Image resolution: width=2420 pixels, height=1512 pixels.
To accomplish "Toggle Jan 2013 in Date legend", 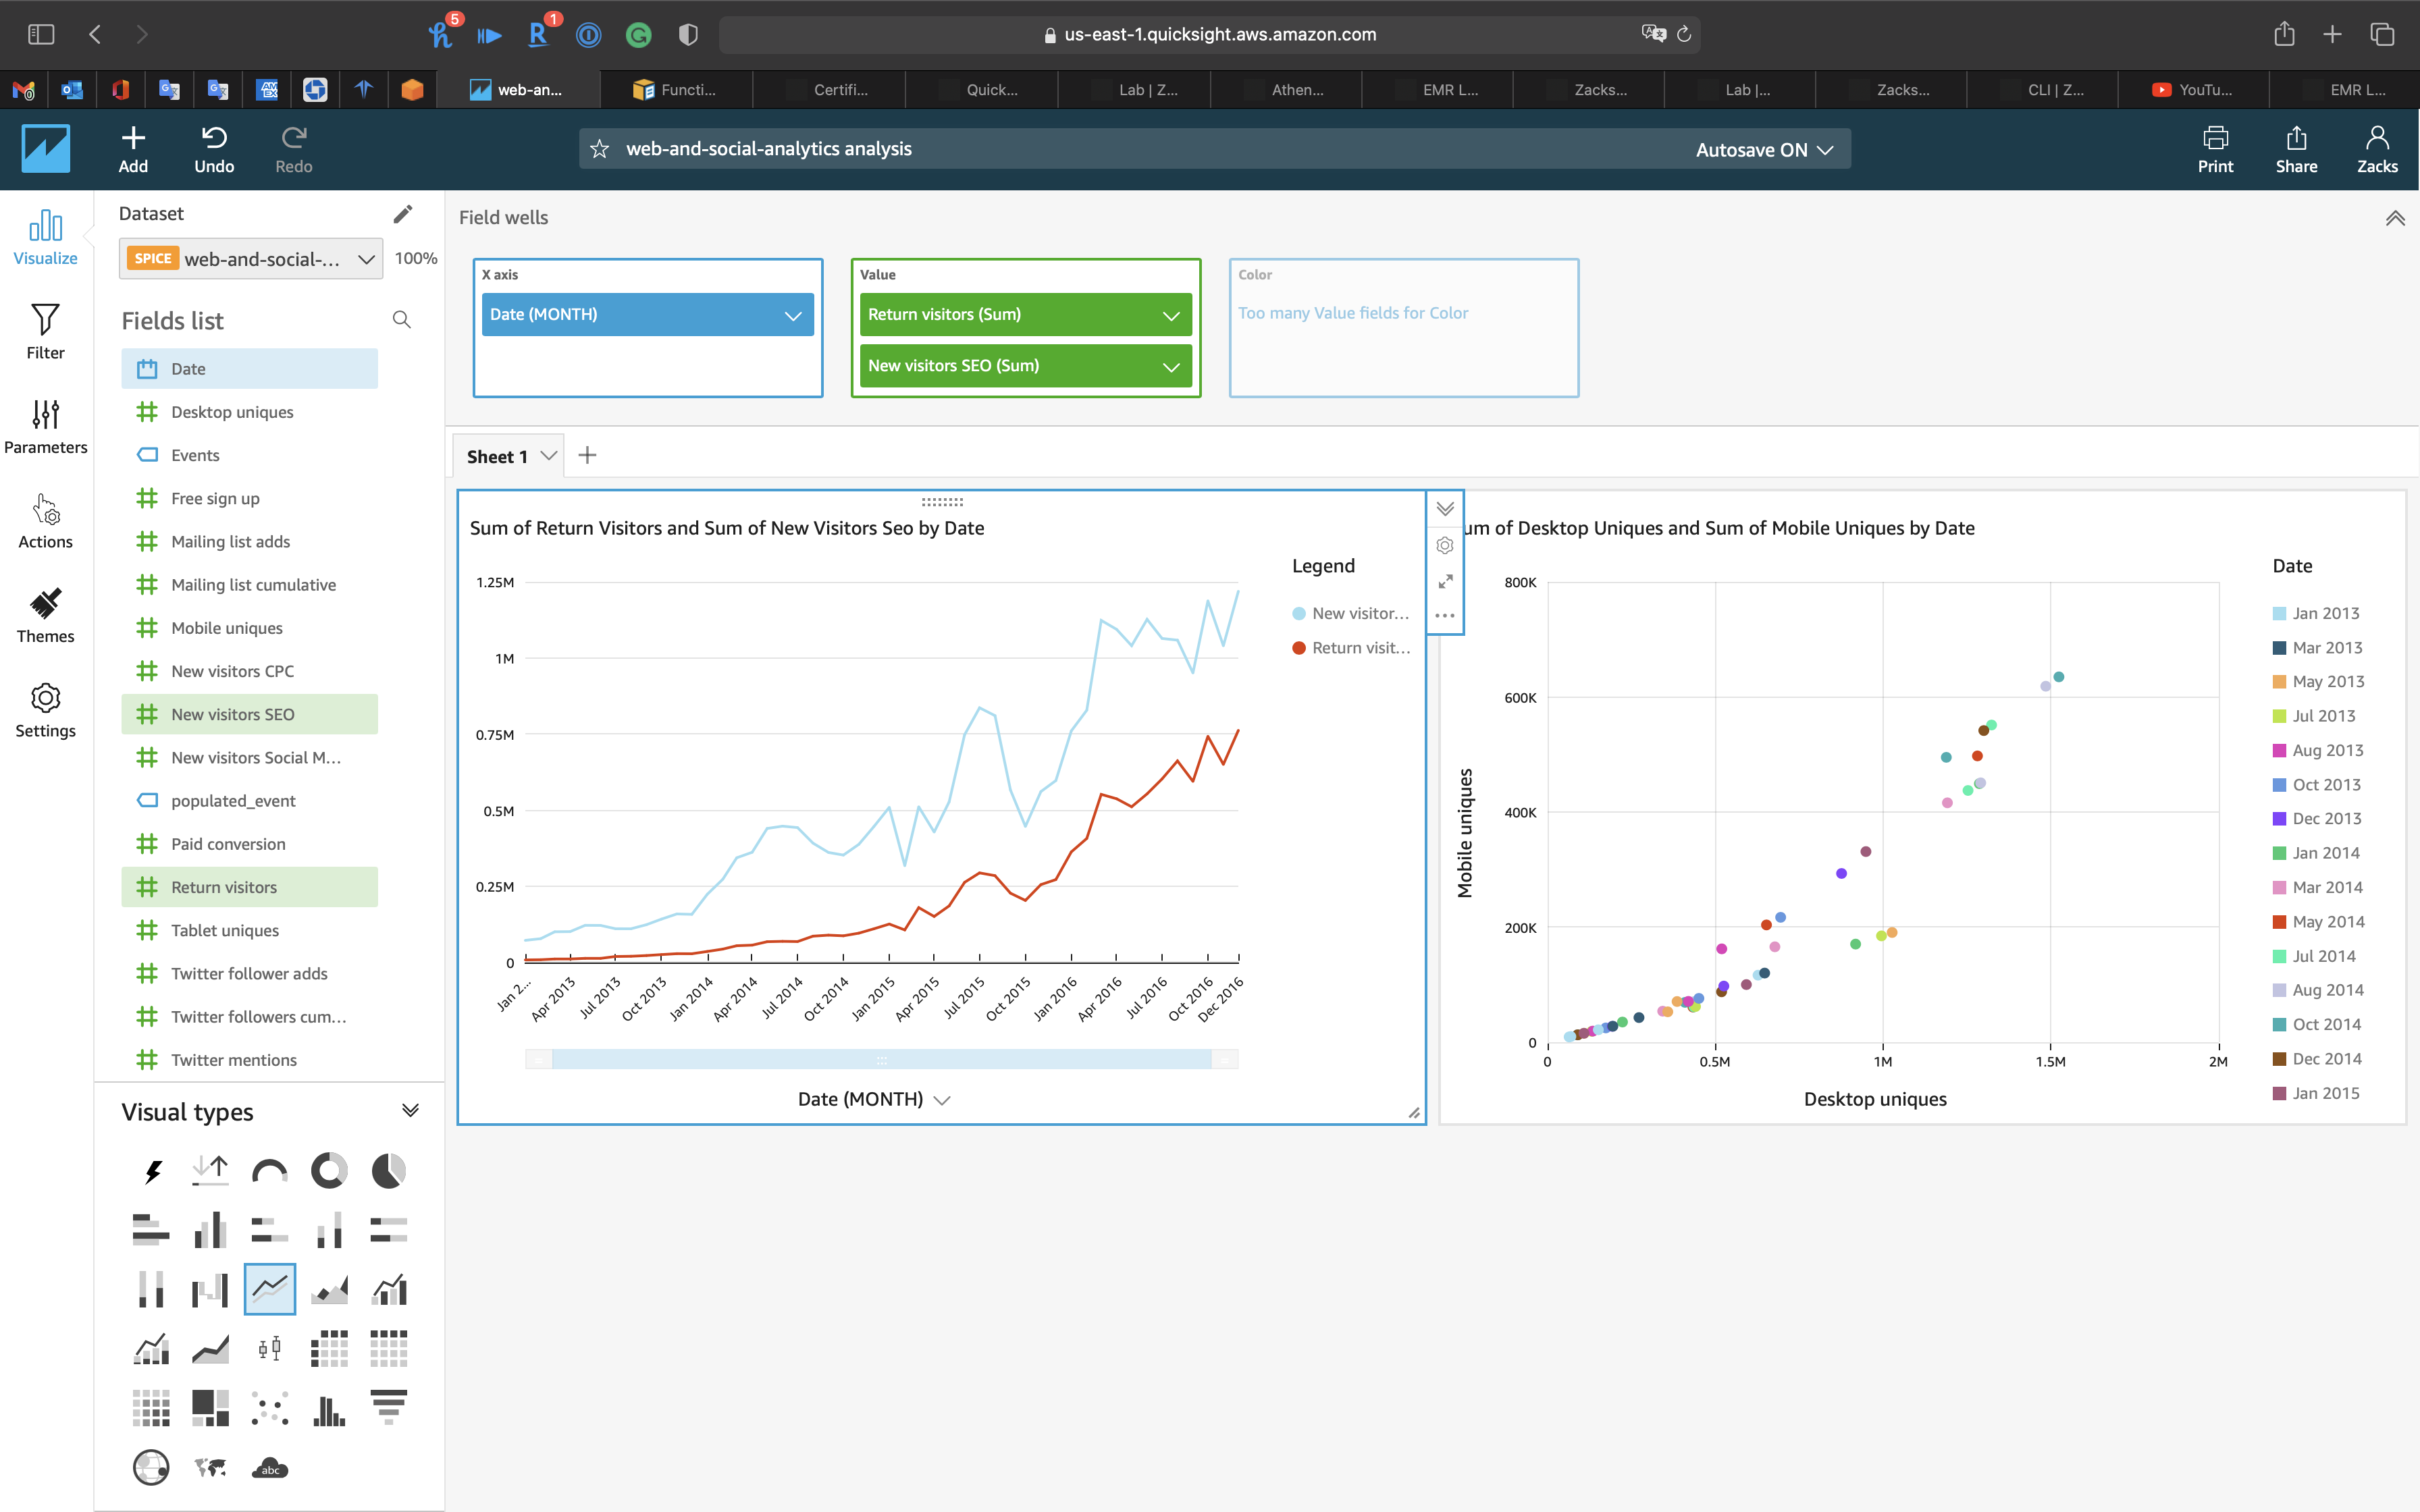I will point(2316,613).
